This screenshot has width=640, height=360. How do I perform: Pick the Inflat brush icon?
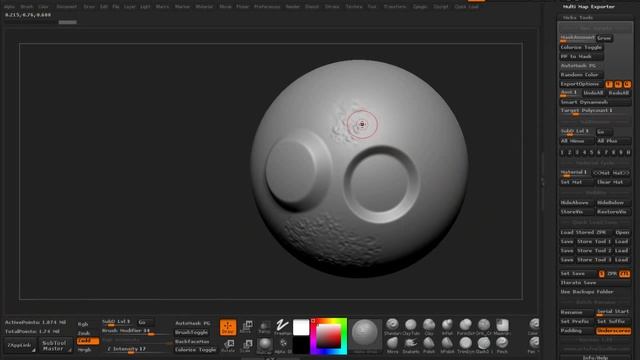click(x=447, y=327)
